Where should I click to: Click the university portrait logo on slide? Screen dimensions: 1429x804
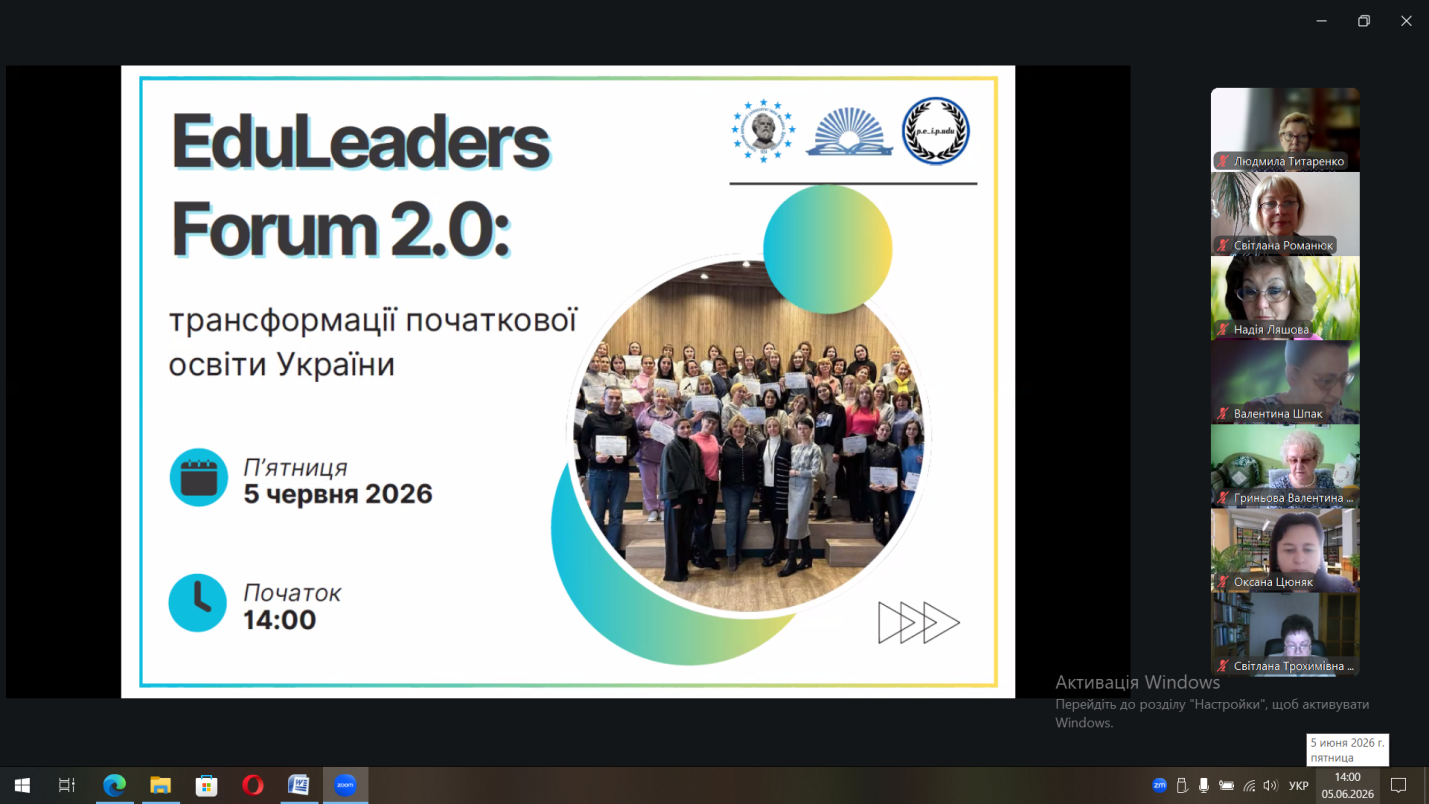click(x=763, y=130)
